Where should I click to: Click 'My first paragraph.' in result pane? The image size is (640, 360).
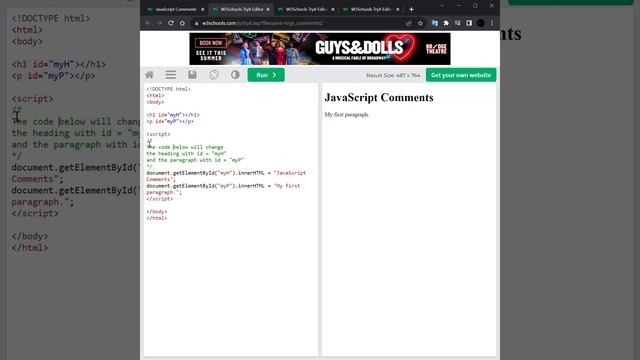[347, 115]
